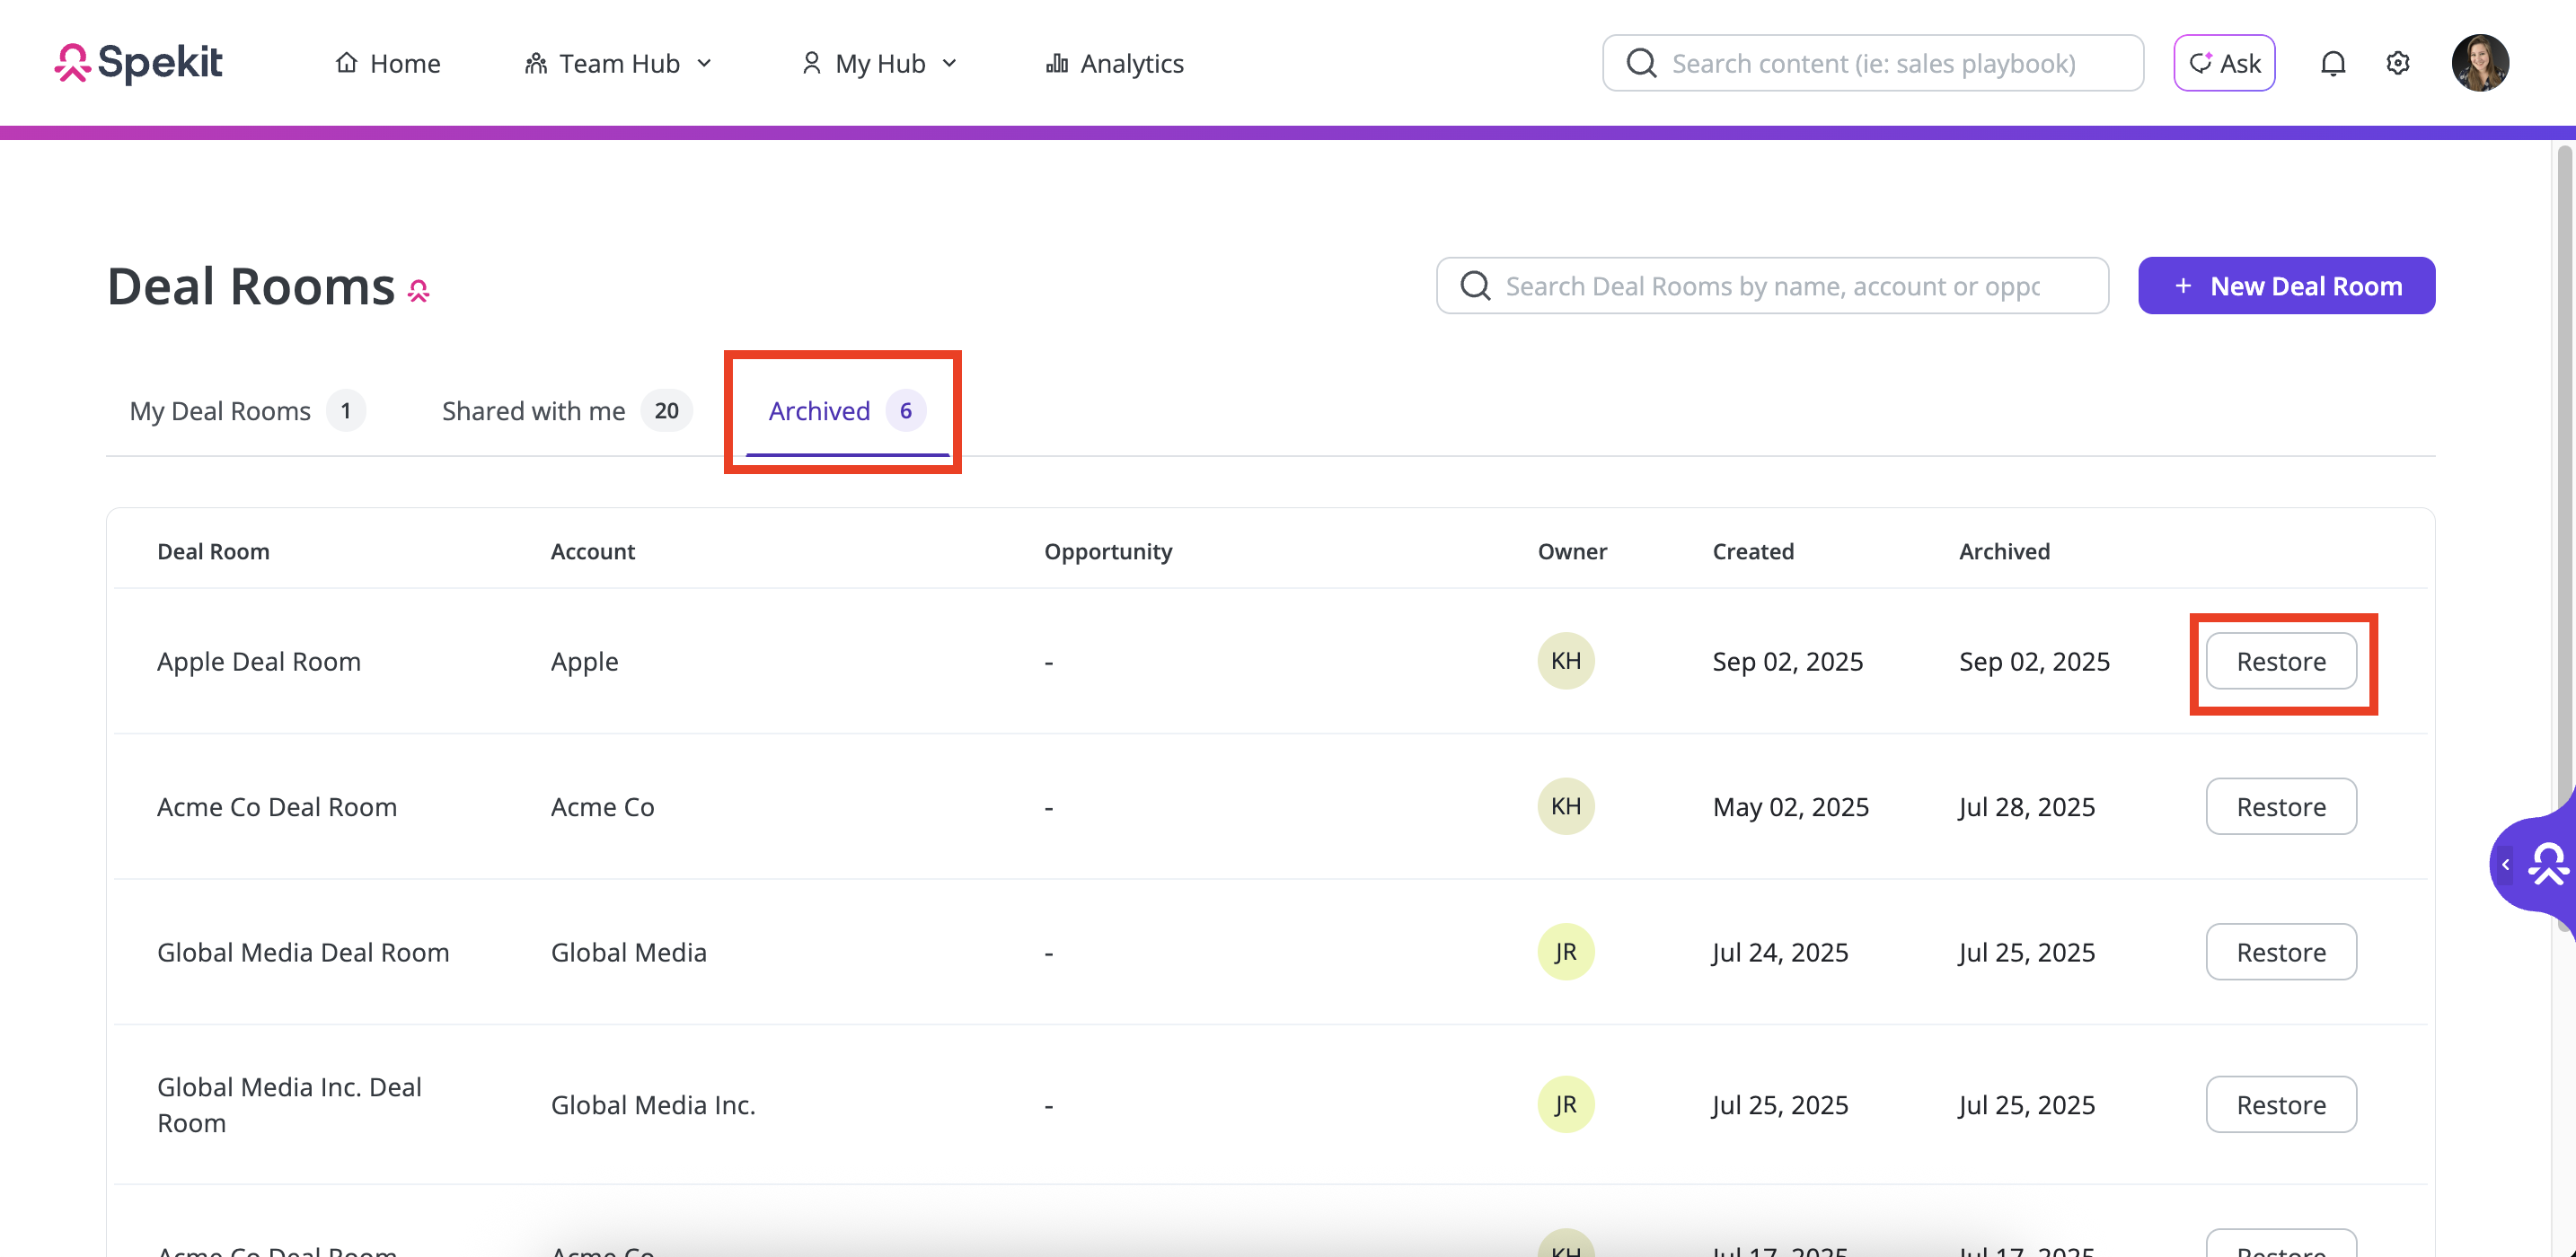Click the Spekit logo
This screenshot has width=2576, height=1257.
(x=138, y=63)
